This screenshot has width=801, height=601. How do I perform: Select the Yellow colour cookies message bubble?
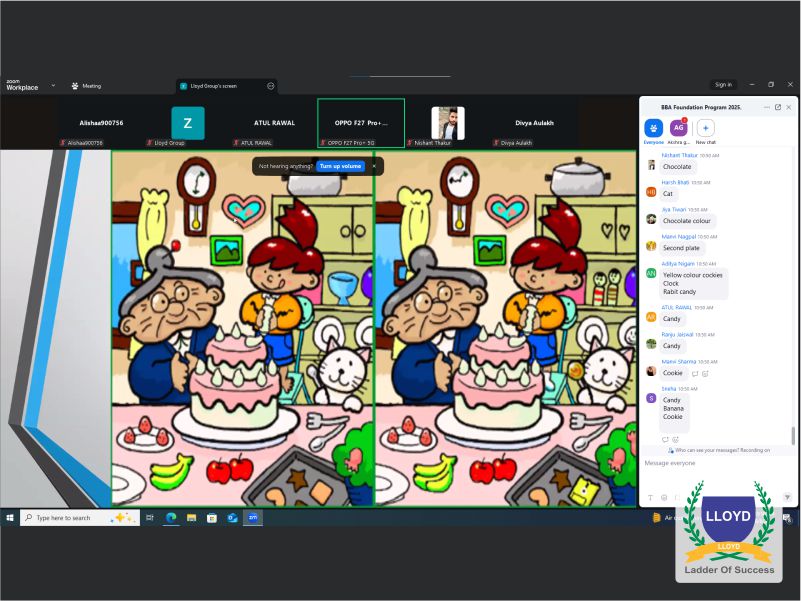(693, 283)
